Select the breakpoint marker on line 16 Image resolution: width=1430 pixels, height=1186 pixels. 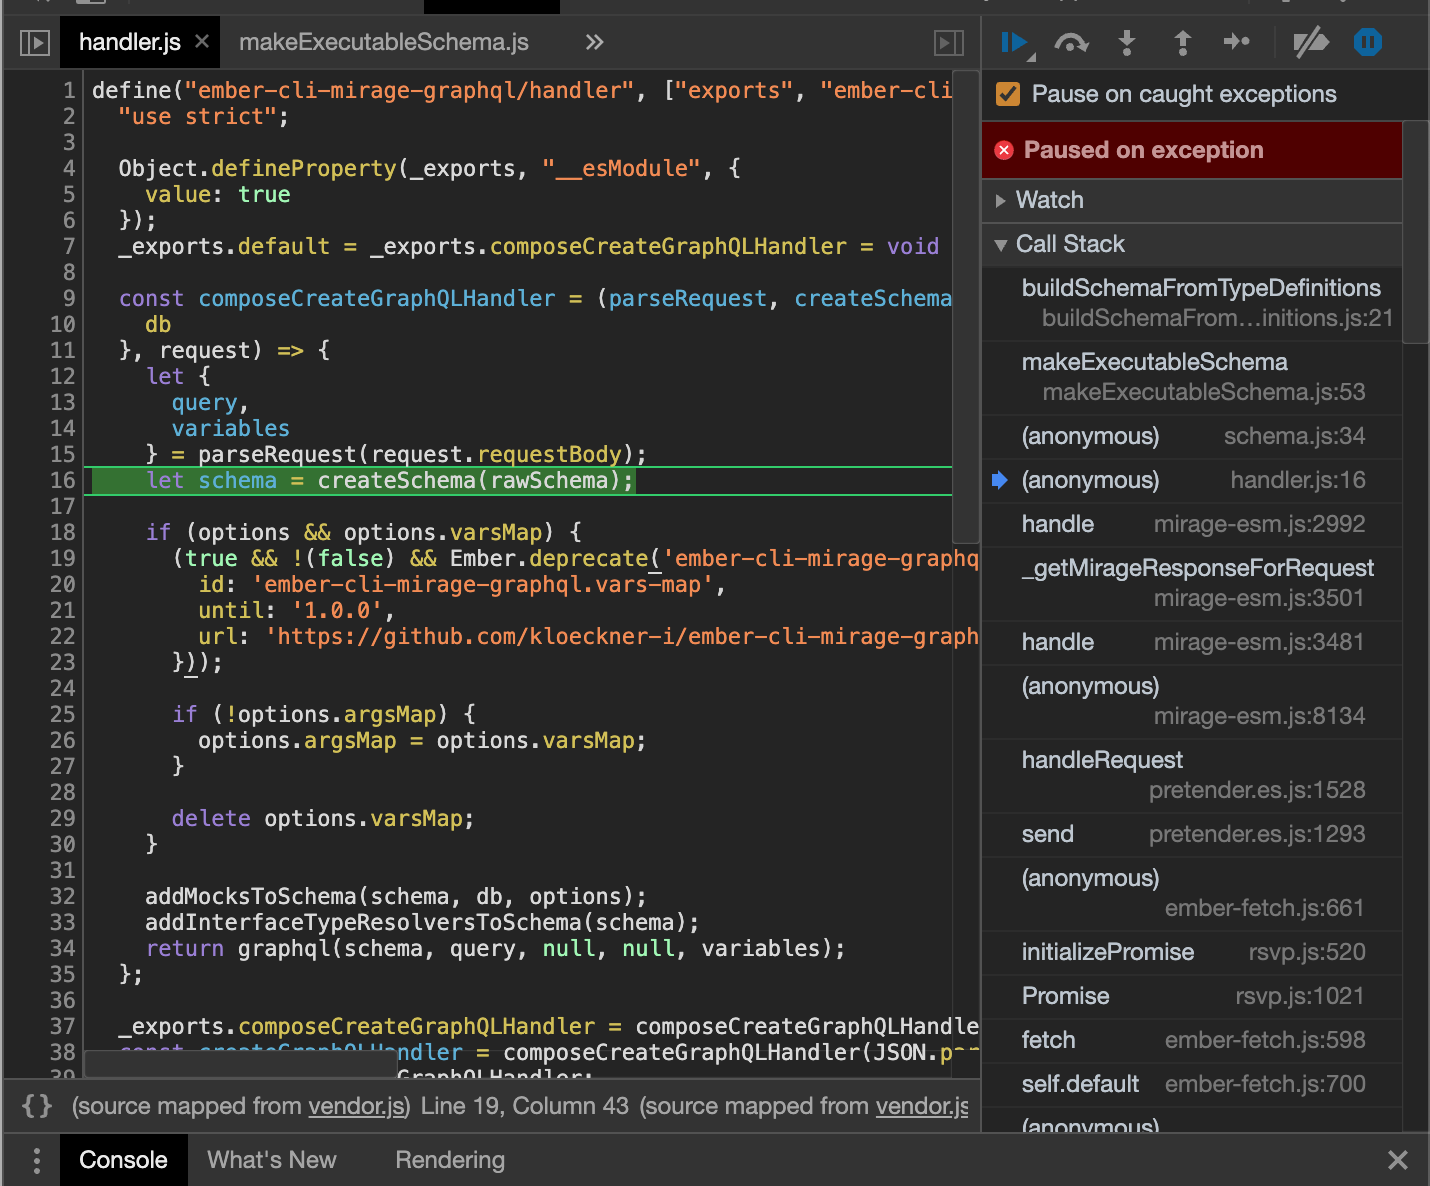tap(63, 480)
